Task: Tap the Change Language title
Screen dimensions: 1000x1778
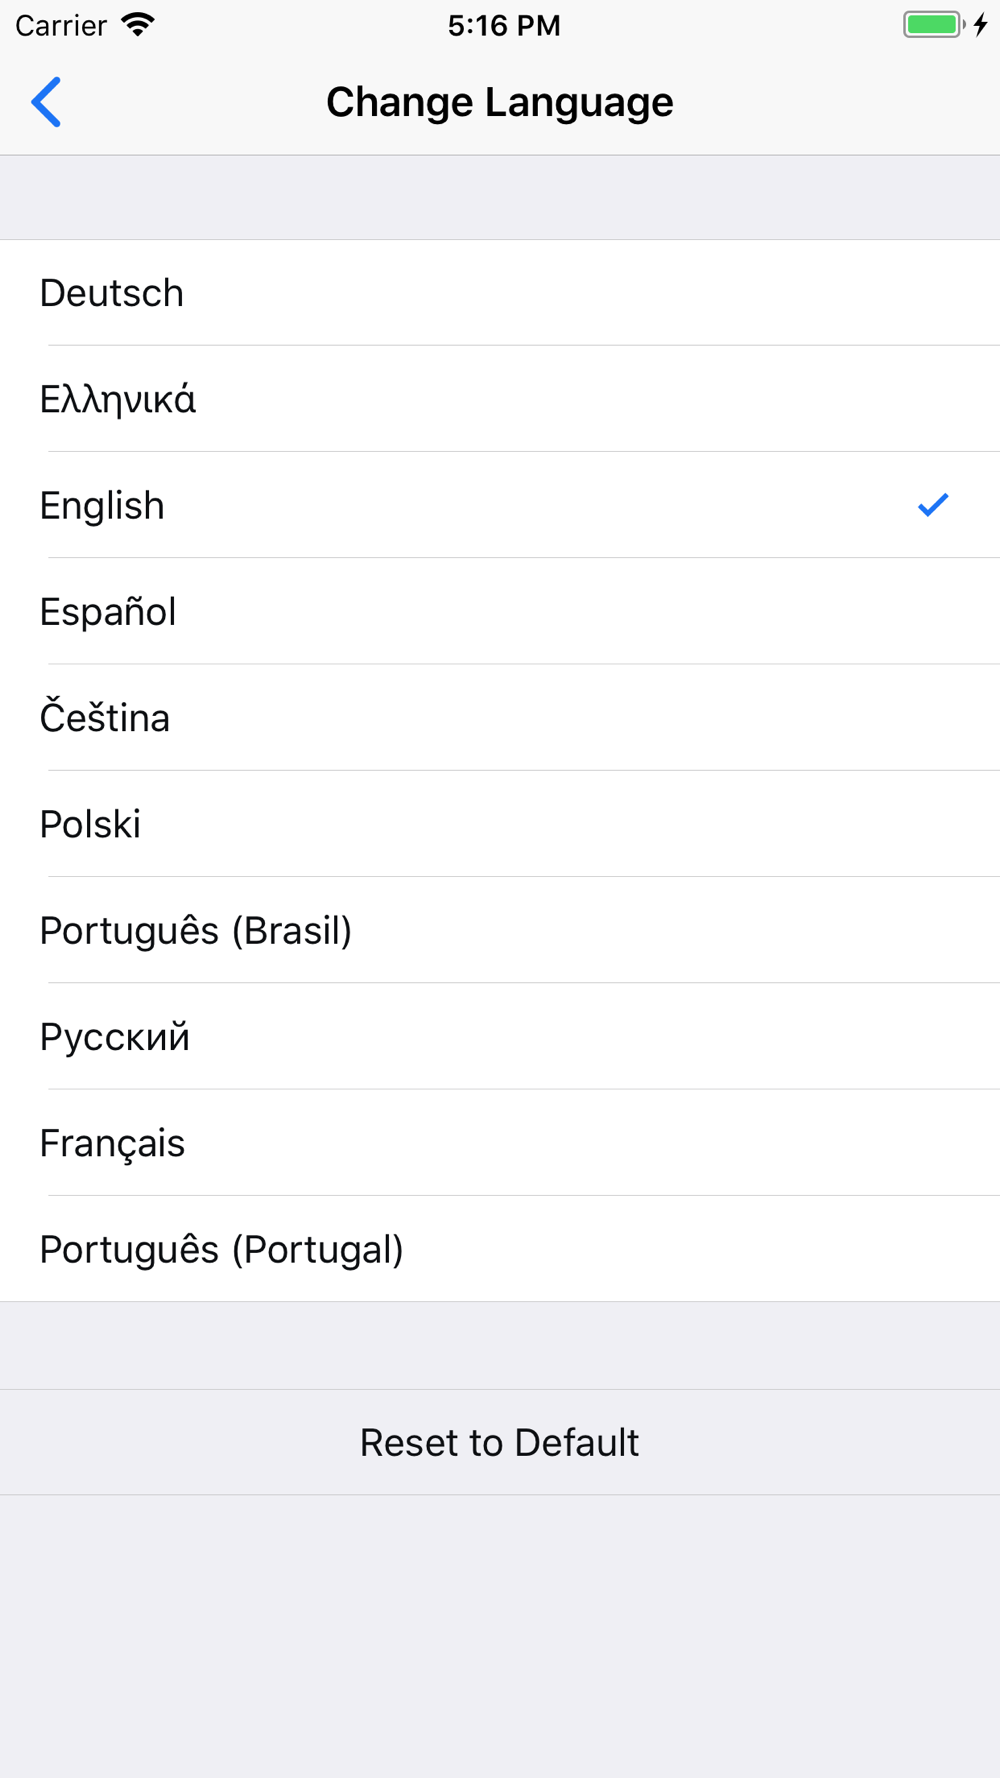Action: (500, 102)
